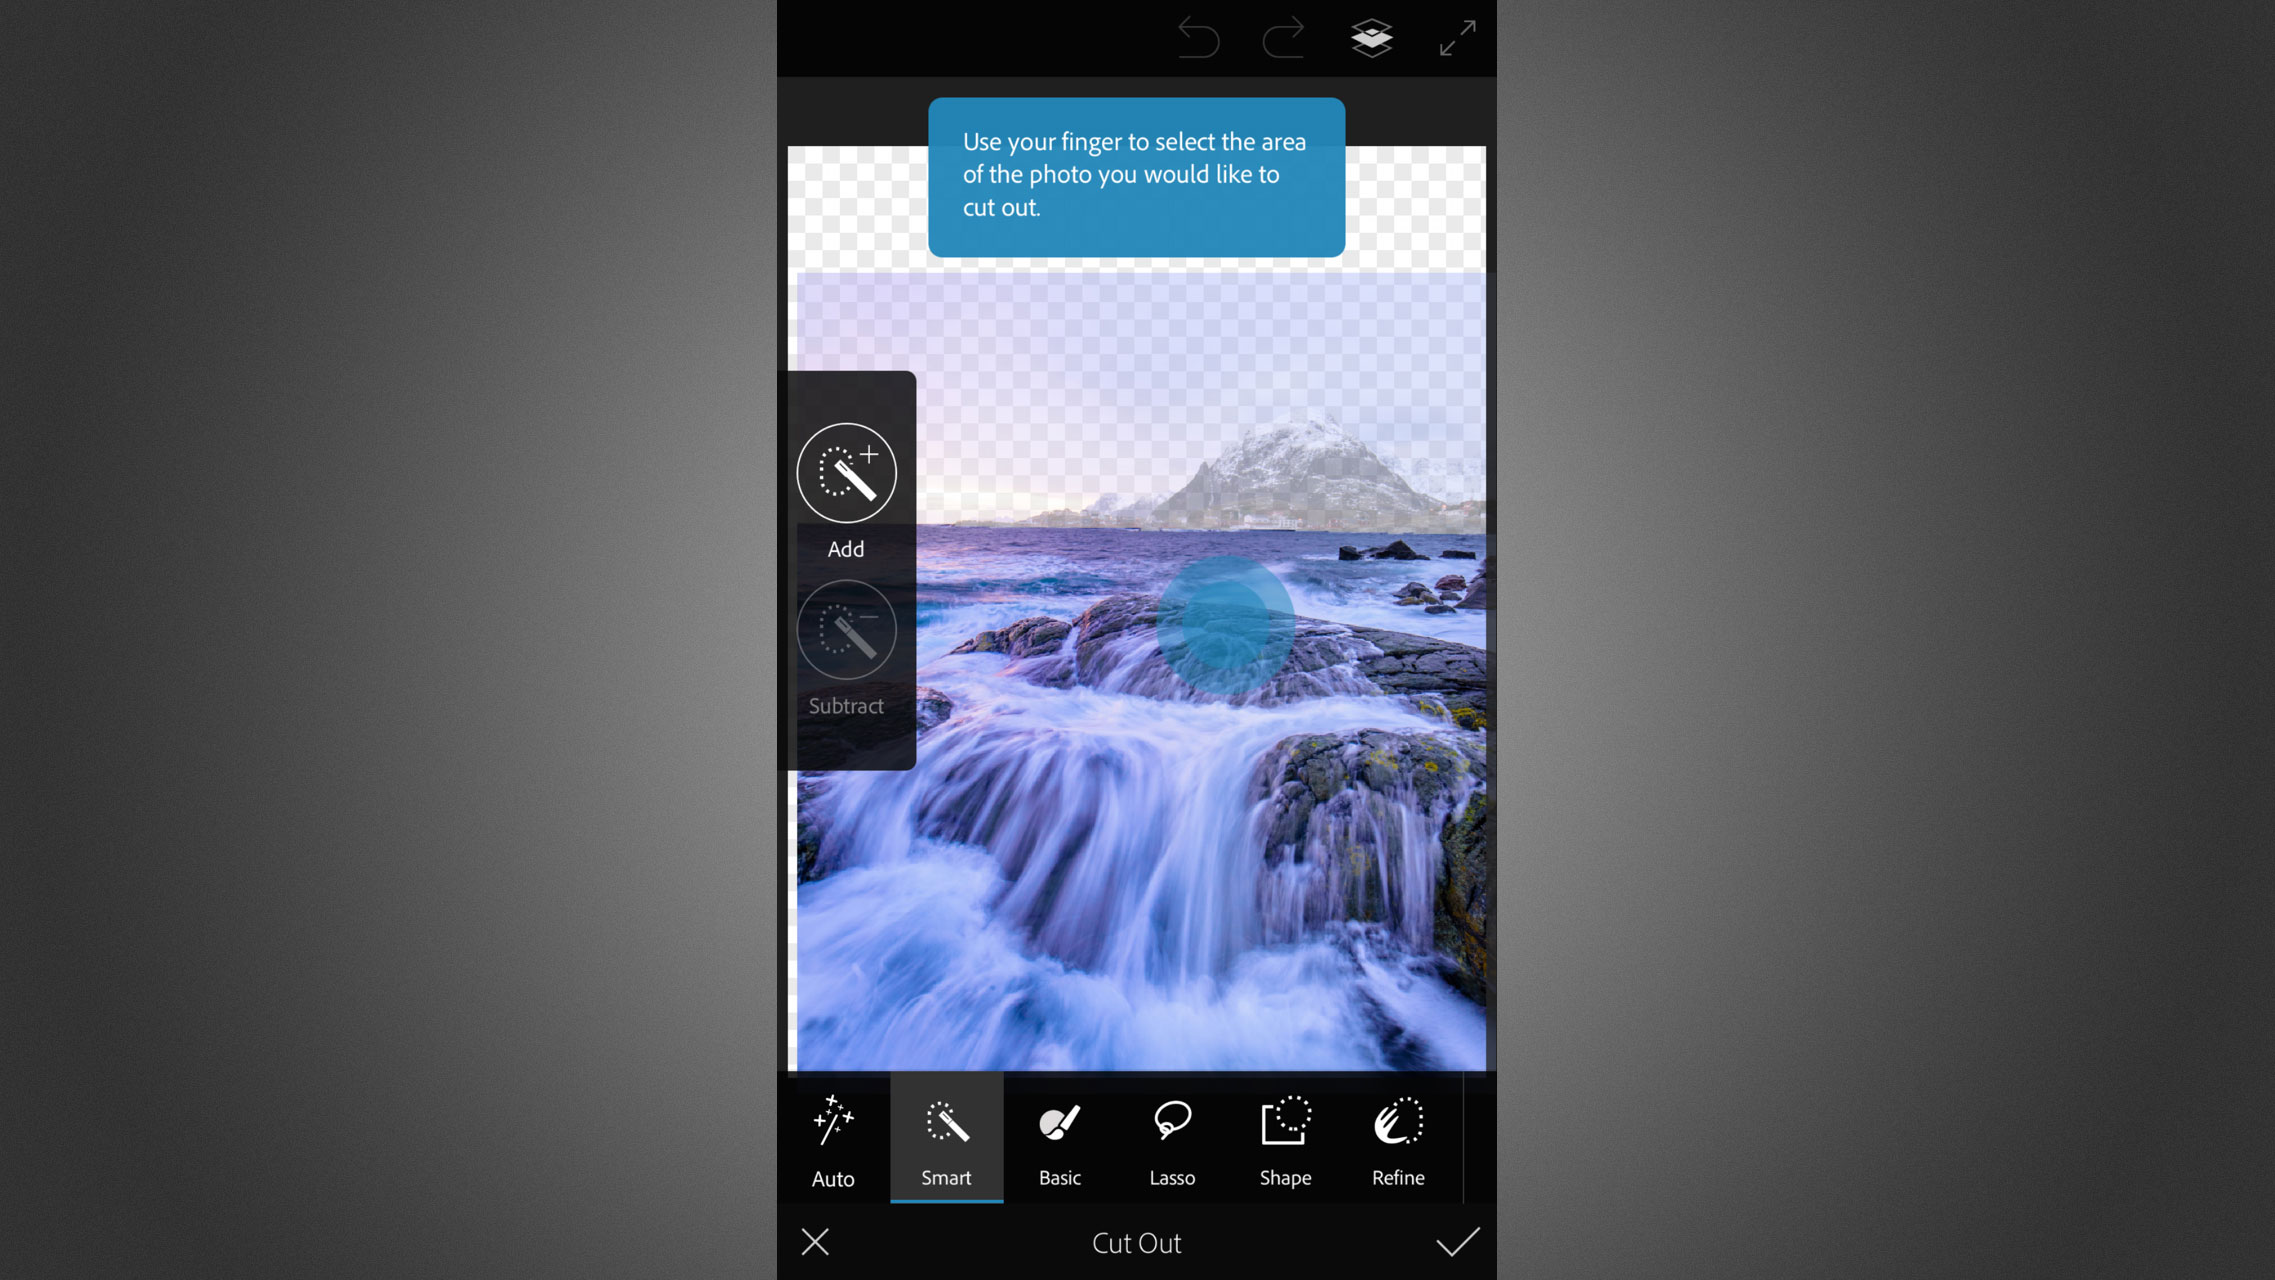Cancel the current cut out operation

tap(814, 1242)
